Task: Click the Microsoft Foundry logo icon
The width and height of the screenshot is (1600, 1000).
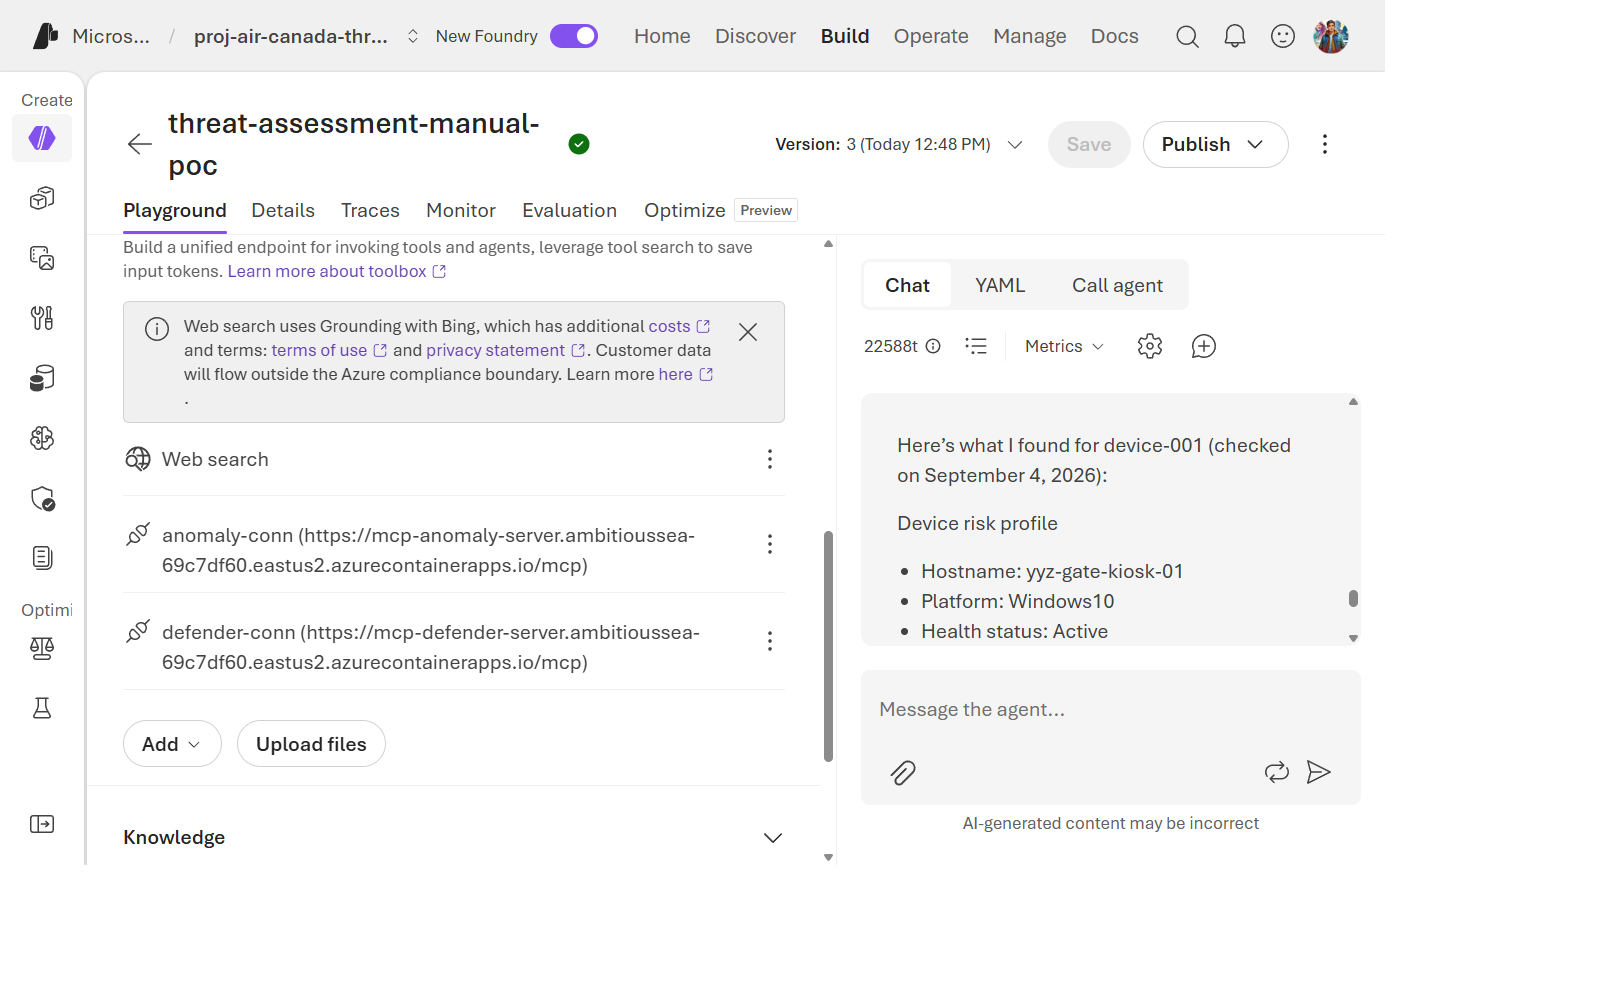Action: pyautogui.click(x=45, y=36)
